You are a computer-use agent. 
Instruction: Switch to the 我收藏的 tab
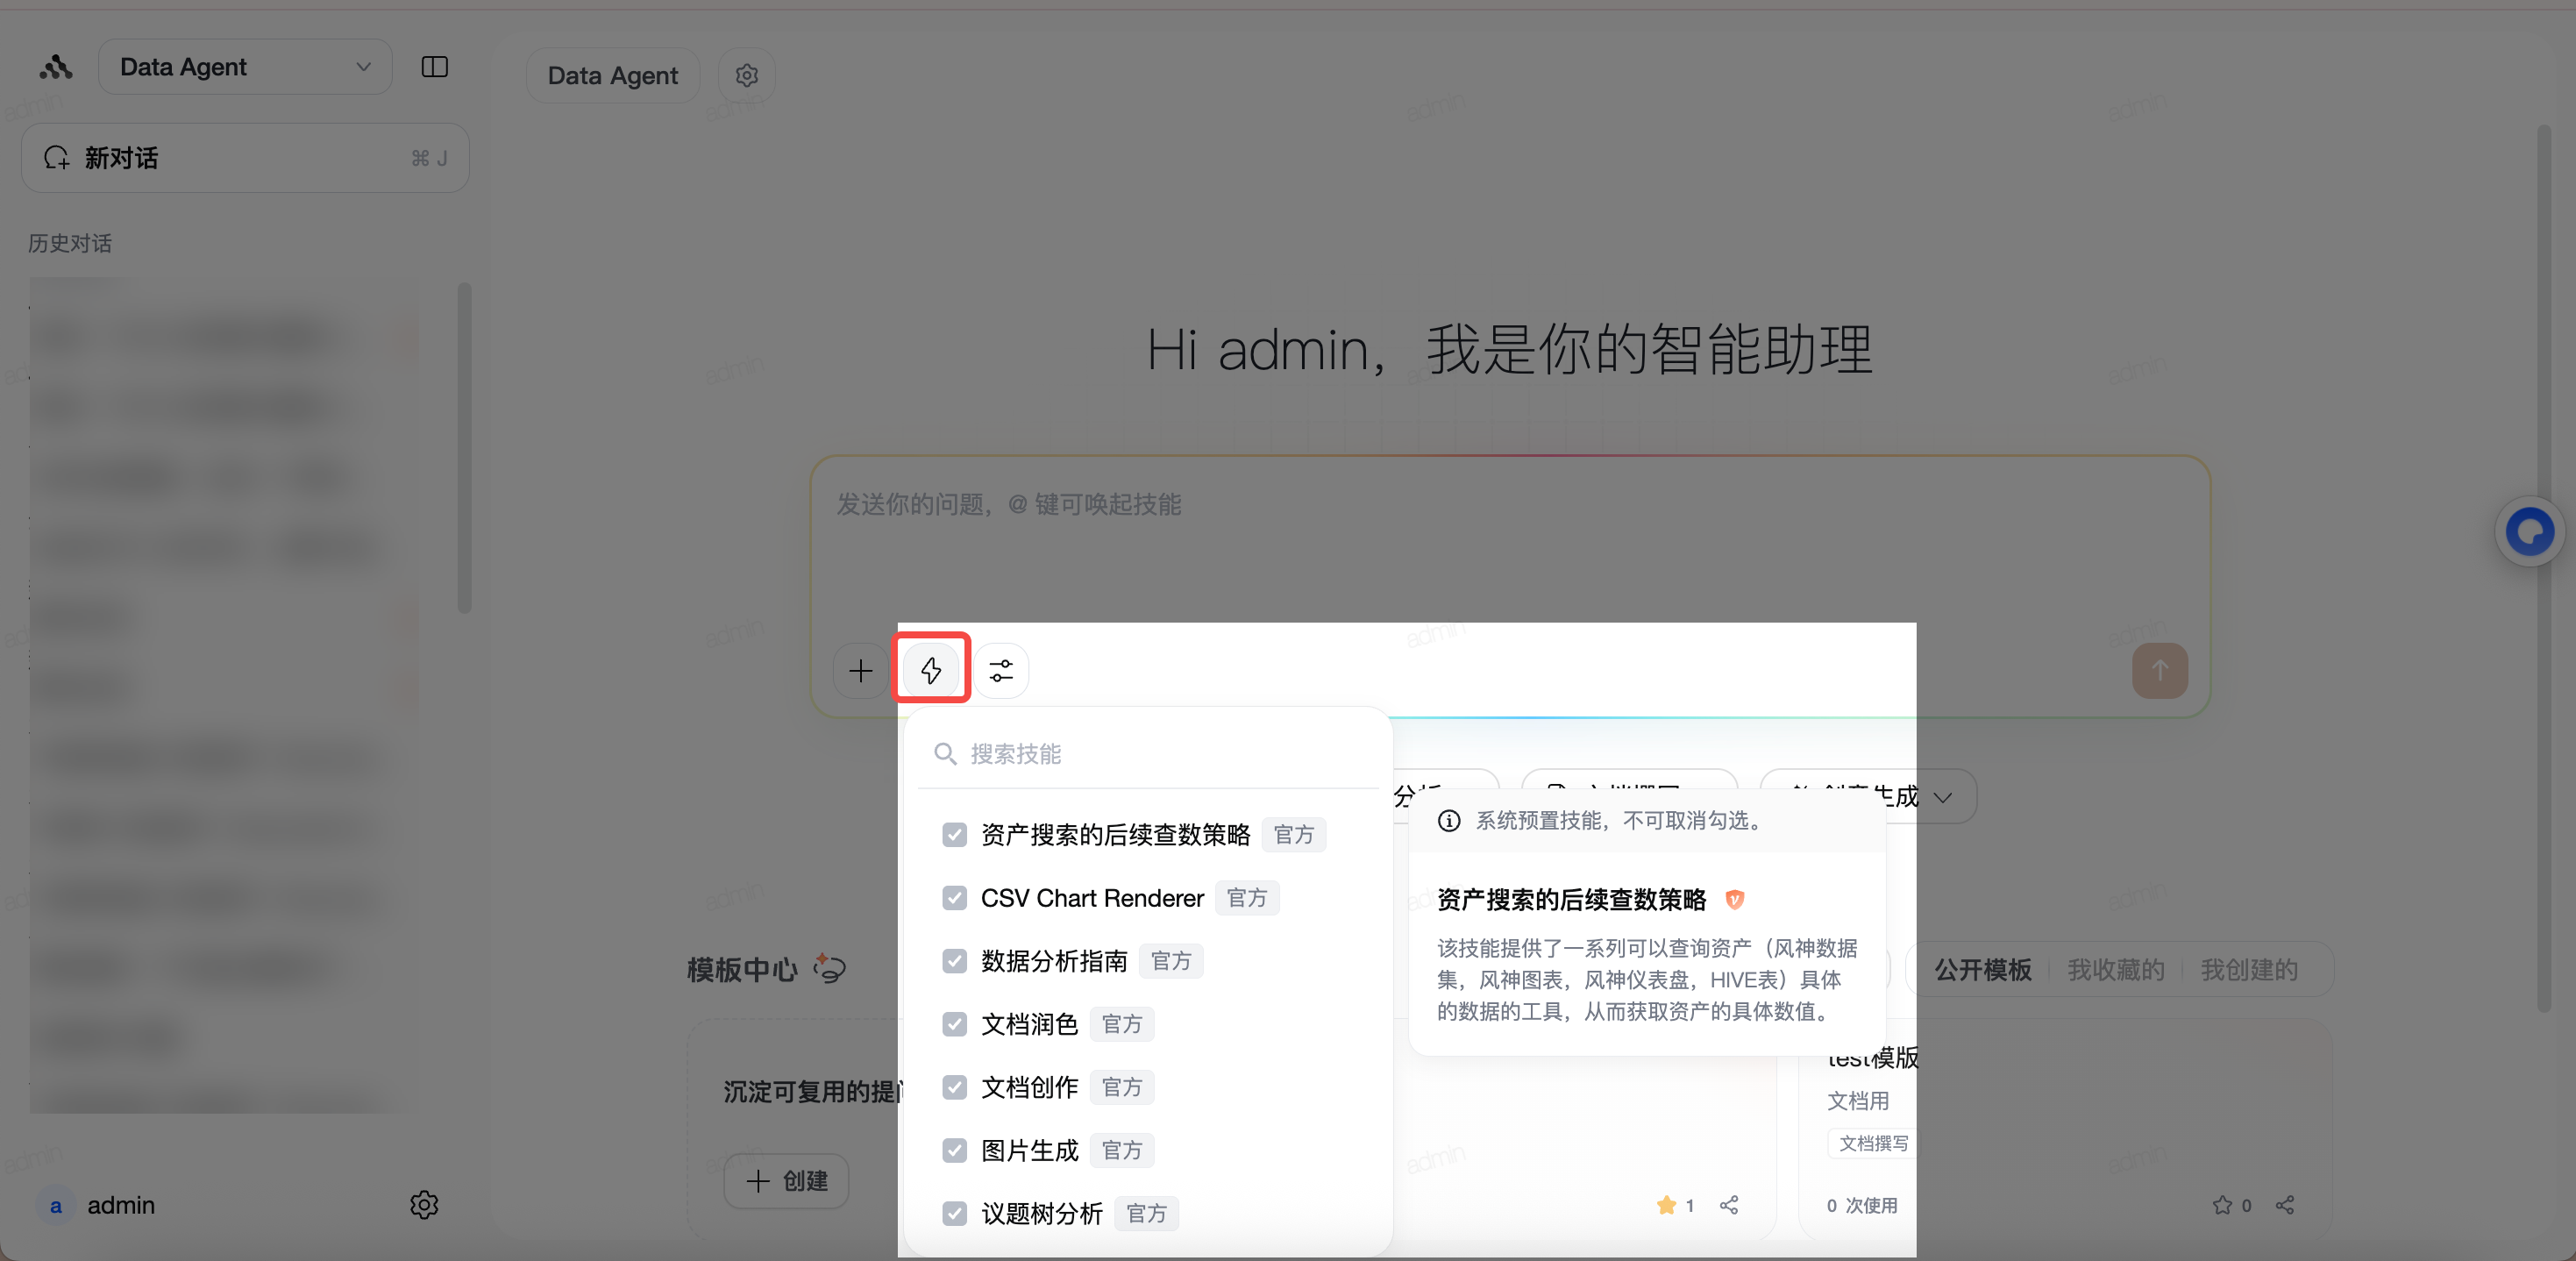pyautogui.click(x=2115, y=969)
